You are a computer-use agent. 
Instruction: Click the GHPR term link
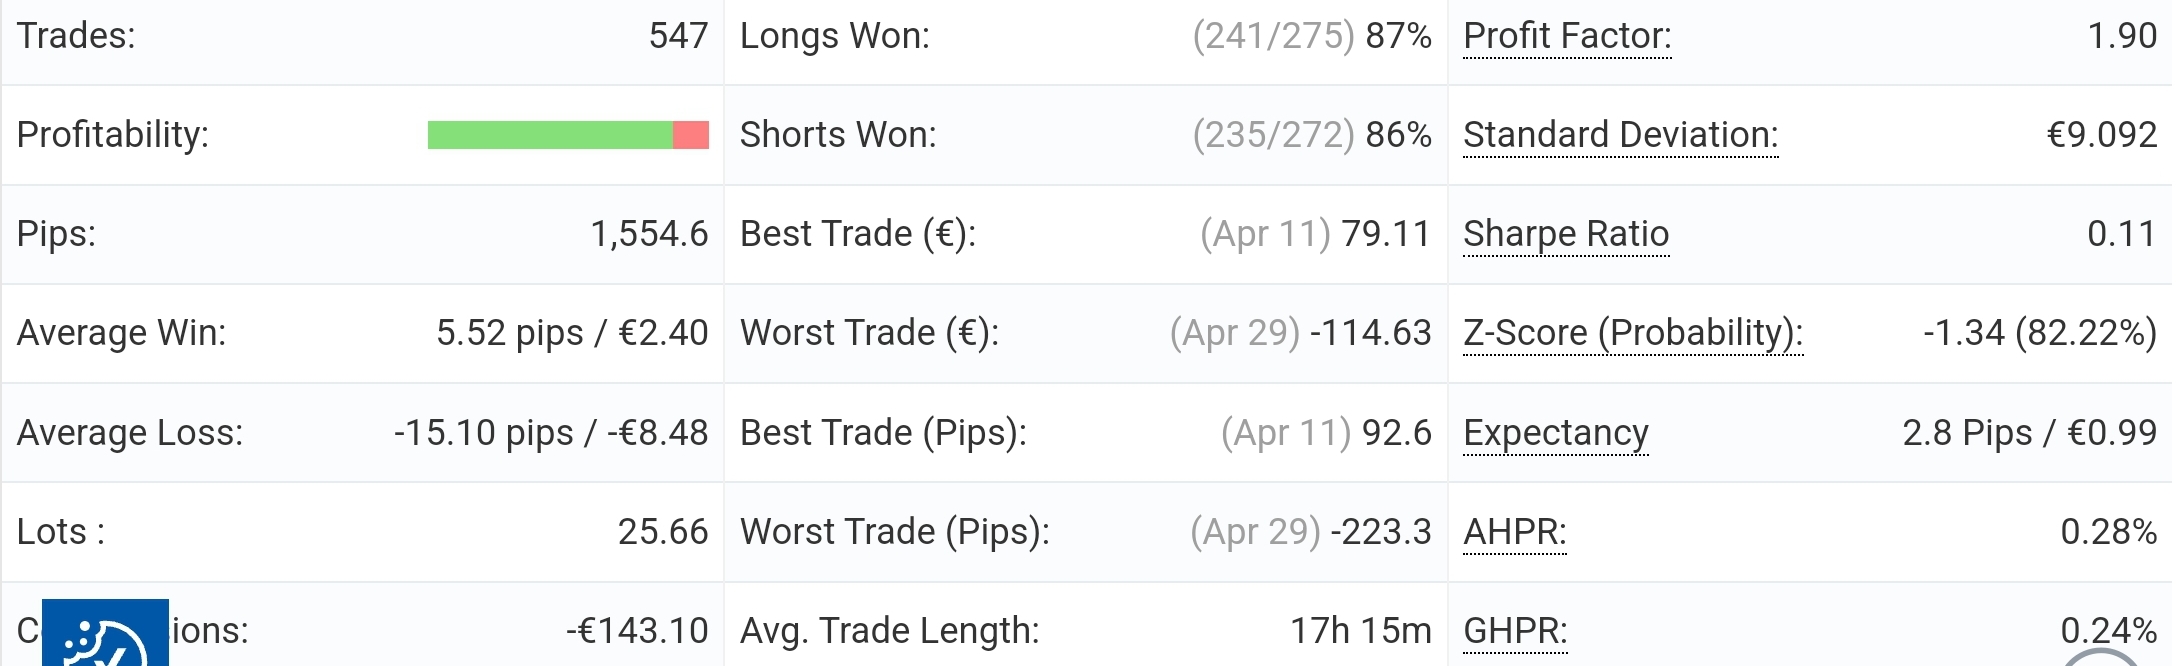point(1515,631)
